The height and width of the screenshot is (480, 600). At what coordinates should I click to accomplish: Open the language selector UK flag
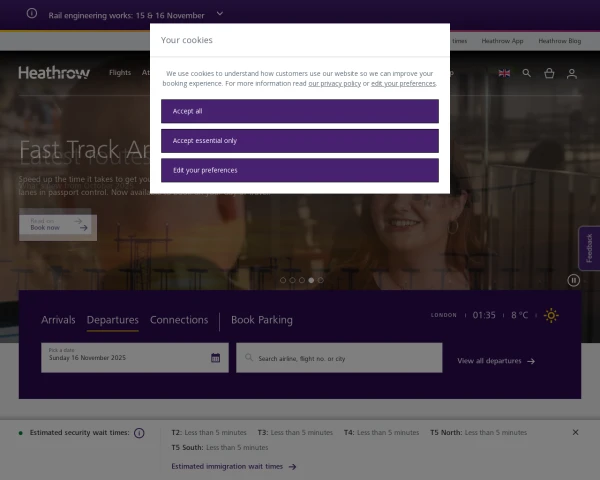click(504, 73)
